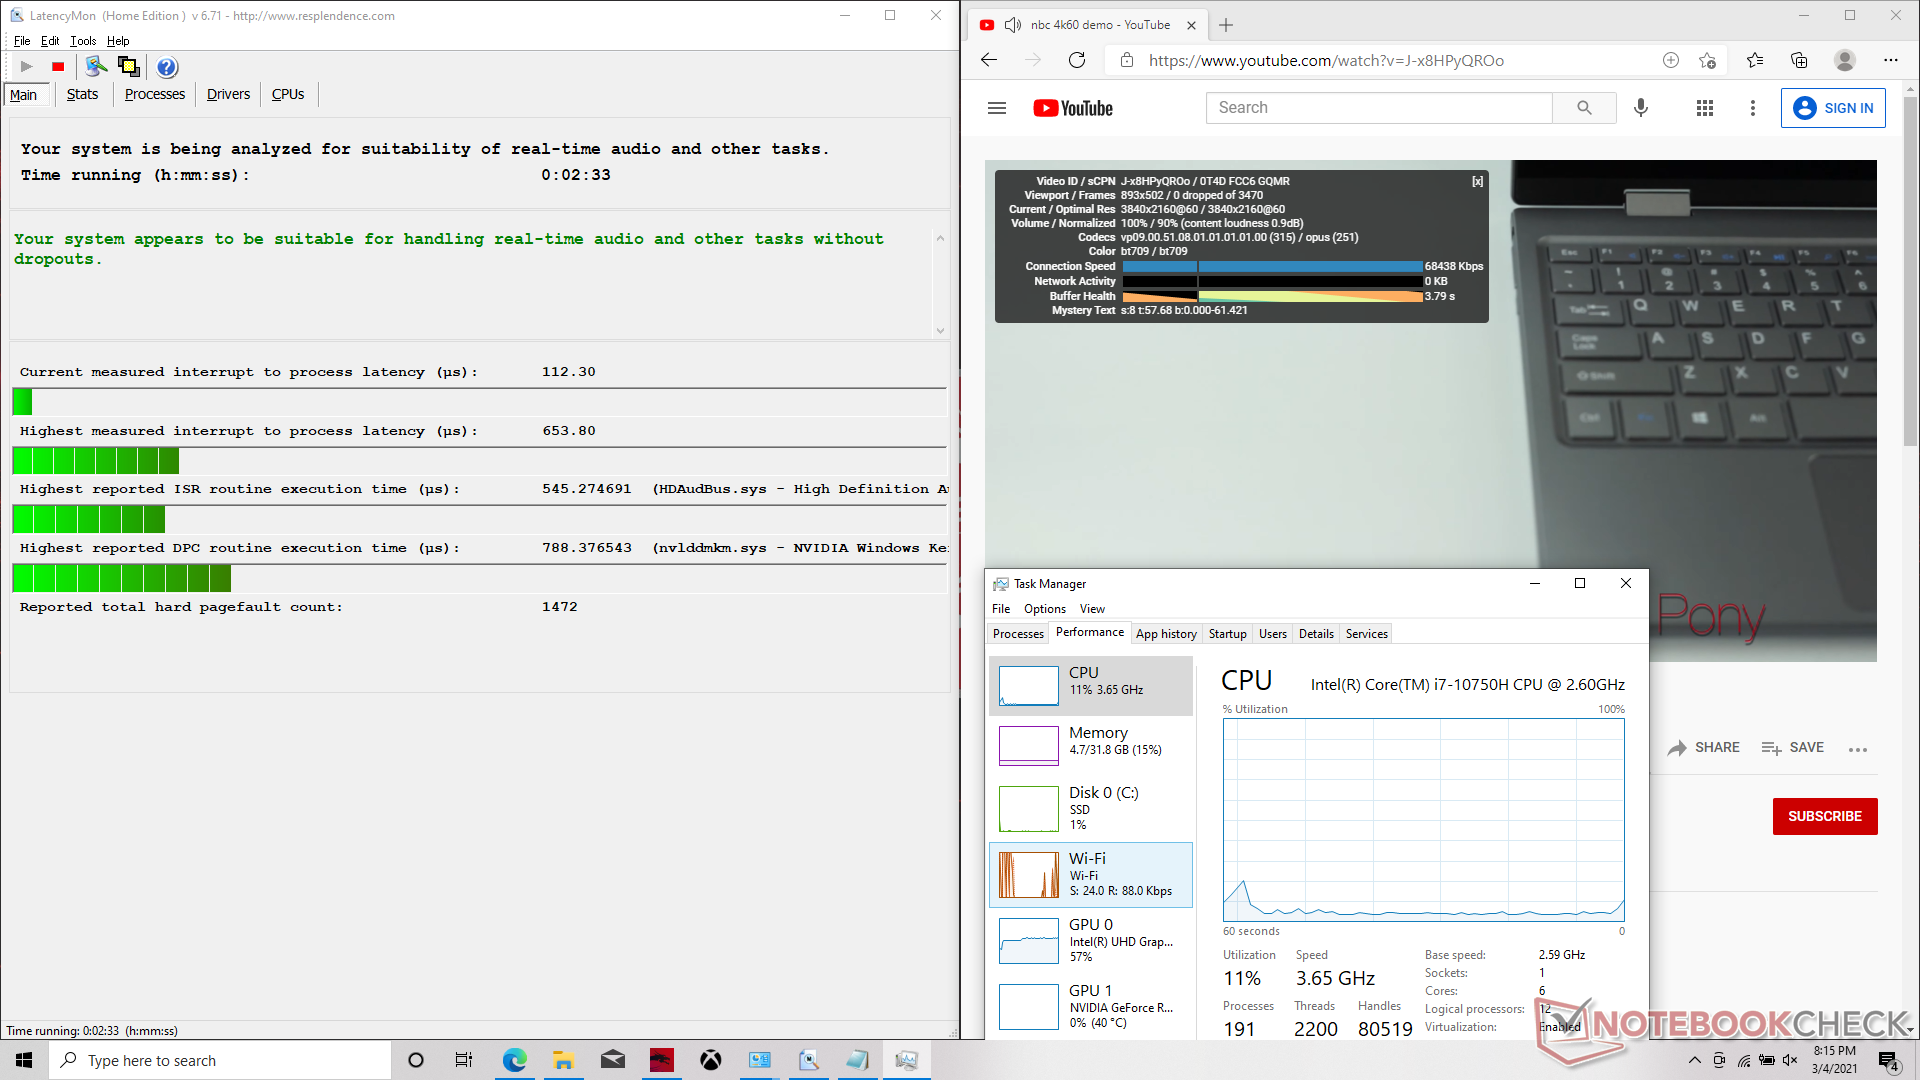Open the App history tab in Task Manager

tap(1166, 634)
